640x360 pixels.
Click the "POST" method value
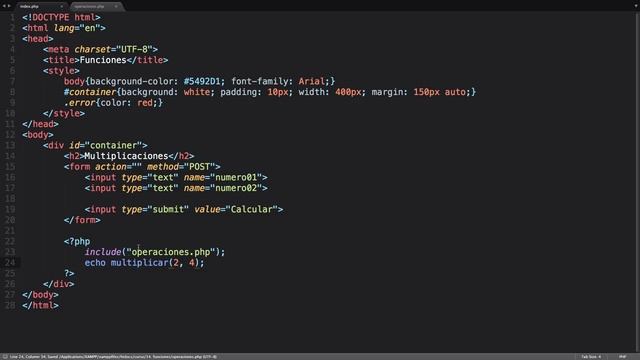pyautogui.click(x=199, y=167)
